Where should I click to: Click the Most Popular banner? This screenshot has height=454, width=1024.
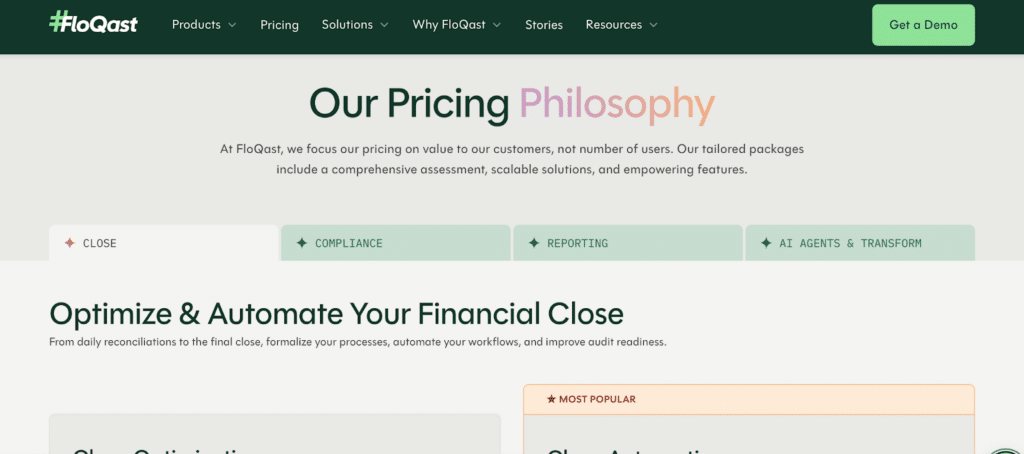click(748, 399)
